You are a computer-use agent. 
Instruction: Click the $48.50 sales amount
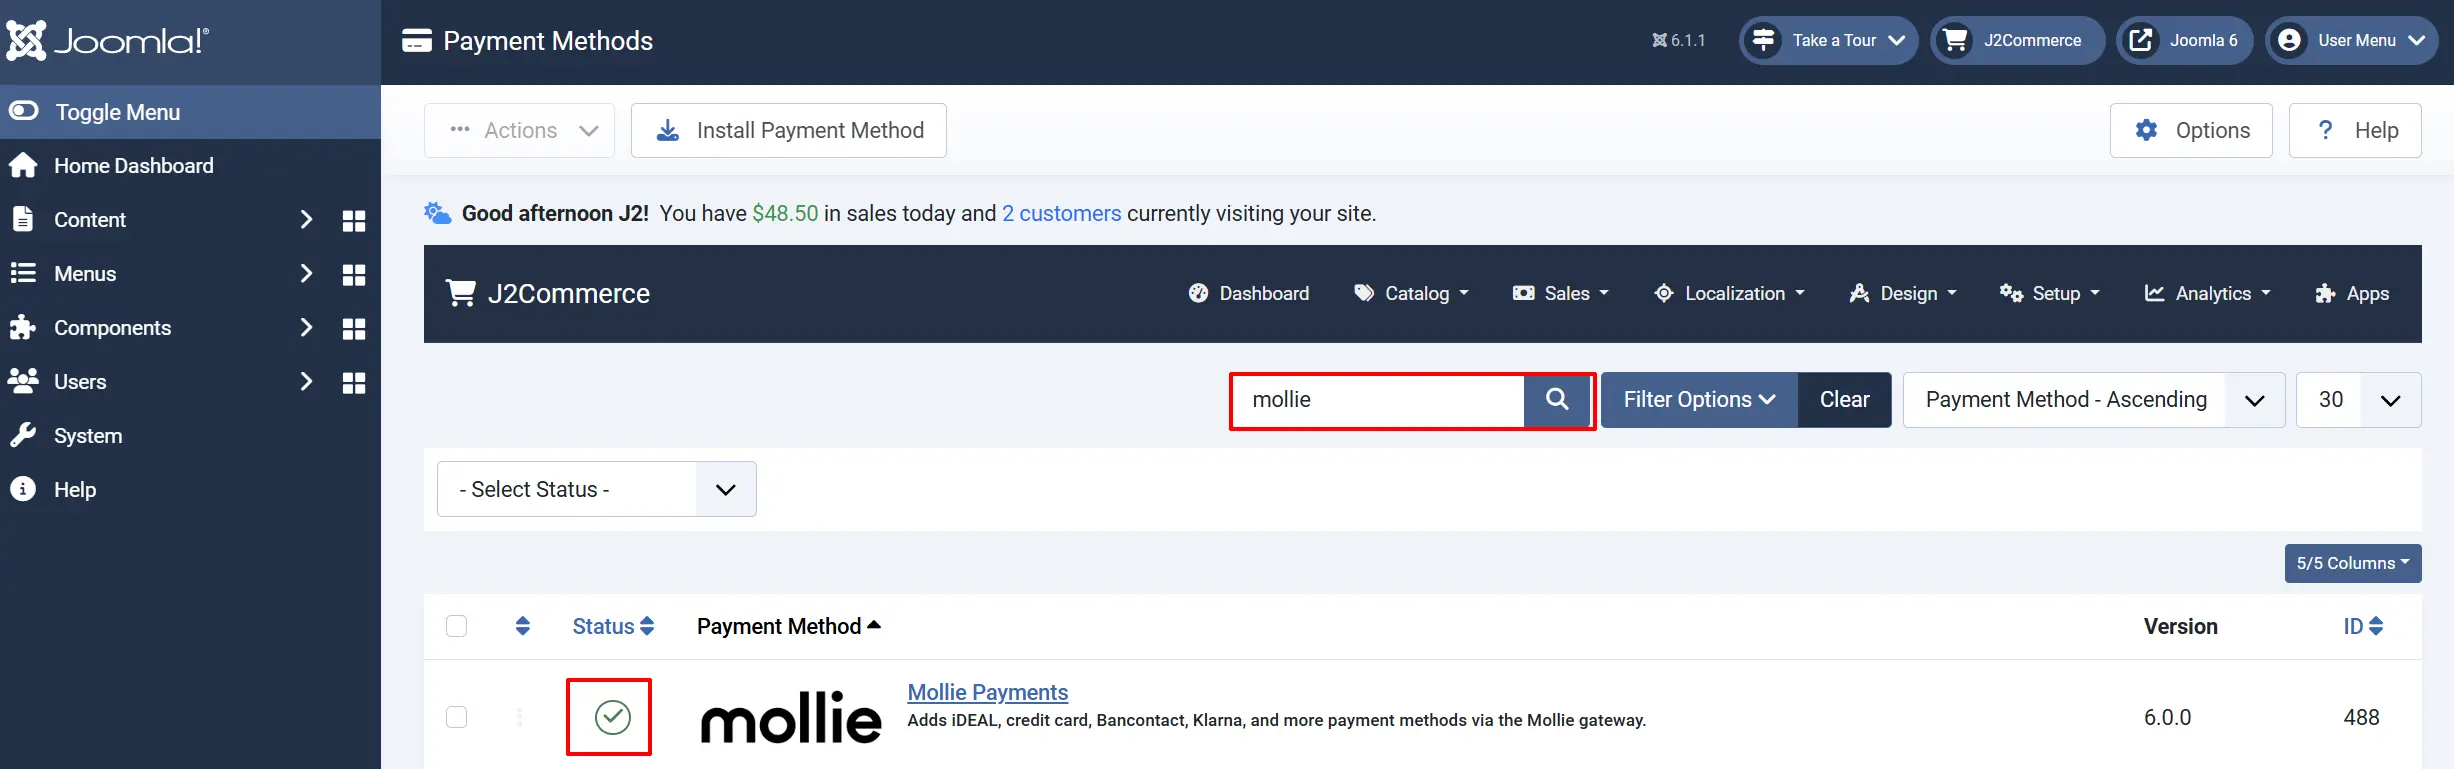tap(785, 213)
